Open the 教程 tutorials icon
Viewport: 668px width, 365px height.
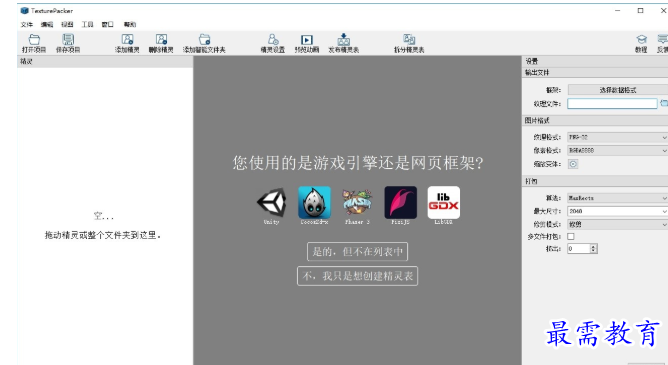coord(641,43)
